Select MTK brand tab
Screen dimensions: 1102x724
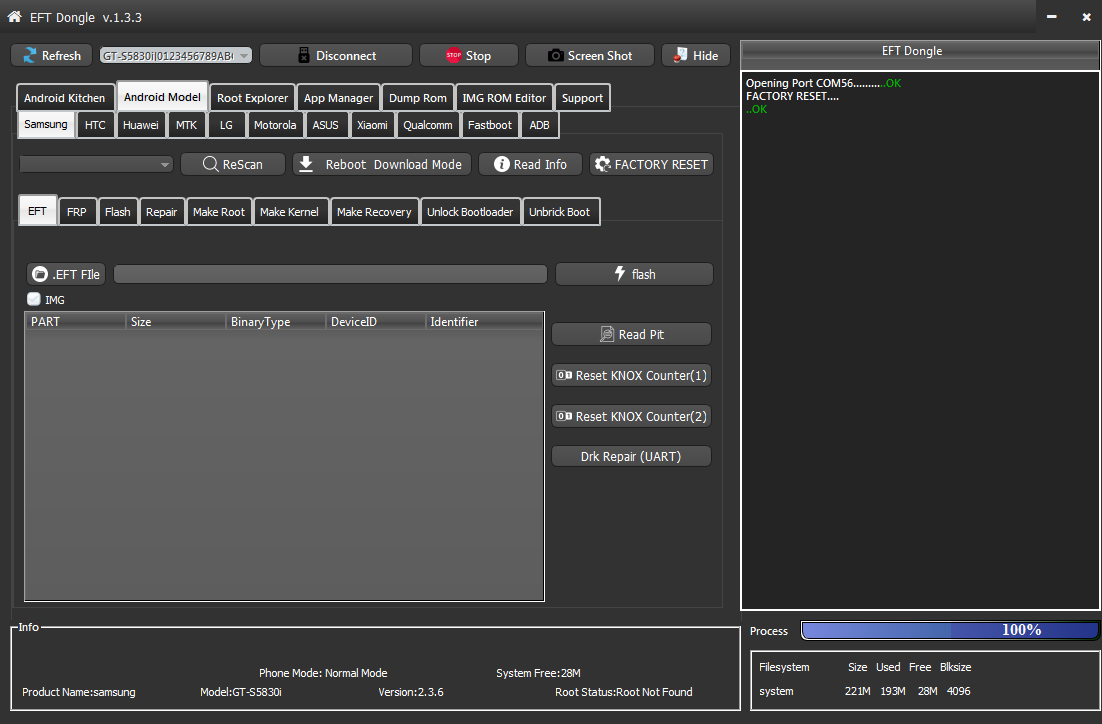click(x=186, y=125)
